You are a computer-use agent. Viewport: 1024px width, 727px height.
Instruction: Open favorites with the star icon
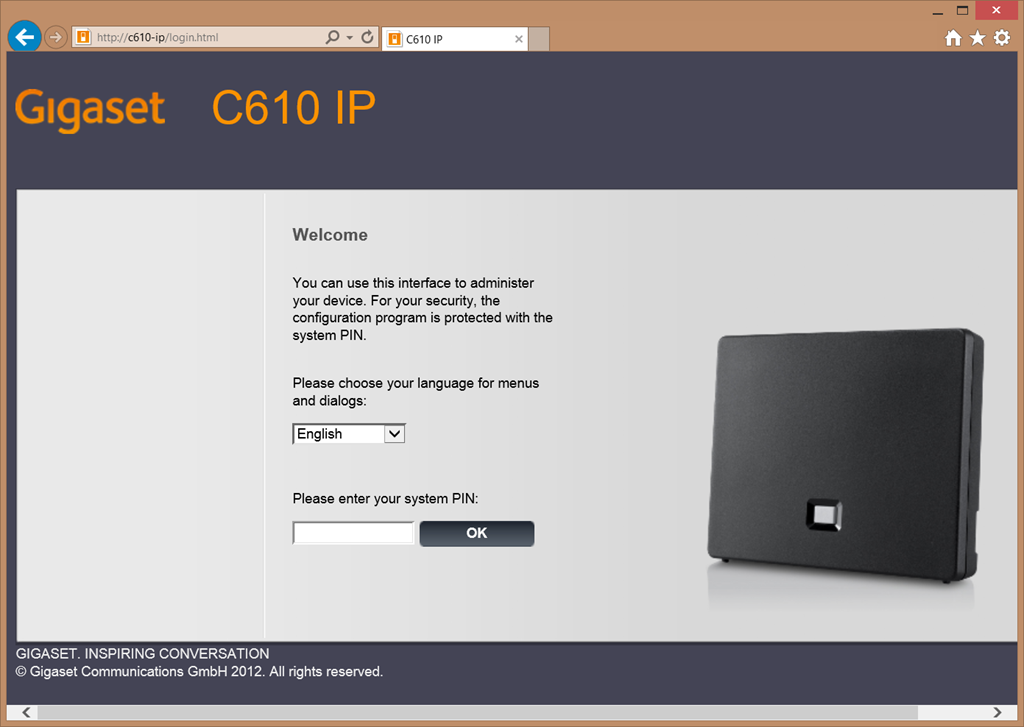(977, 38)
